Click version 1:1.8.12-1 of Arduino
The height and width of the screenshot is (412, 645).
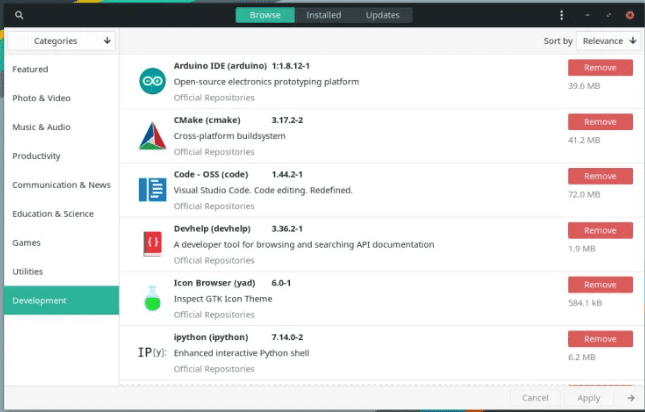click(x=291, y=66)
